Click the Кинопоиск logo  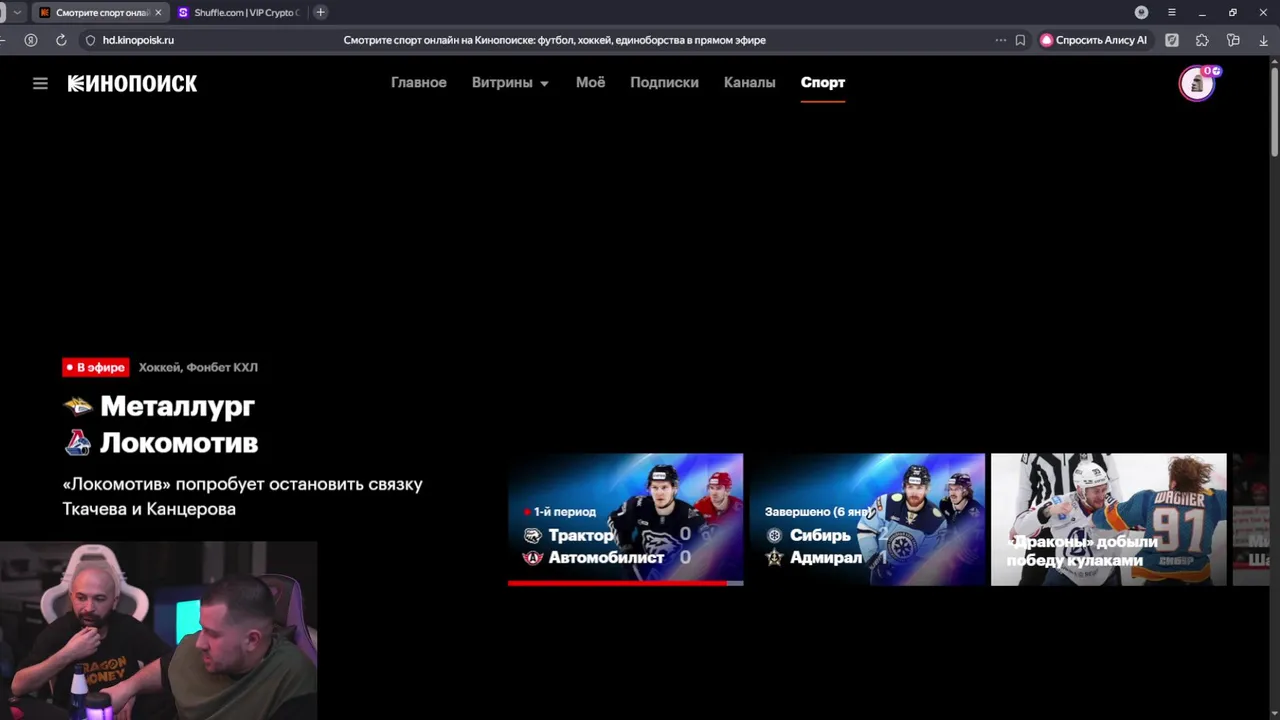pyautogui.click(x=132, y=83)
